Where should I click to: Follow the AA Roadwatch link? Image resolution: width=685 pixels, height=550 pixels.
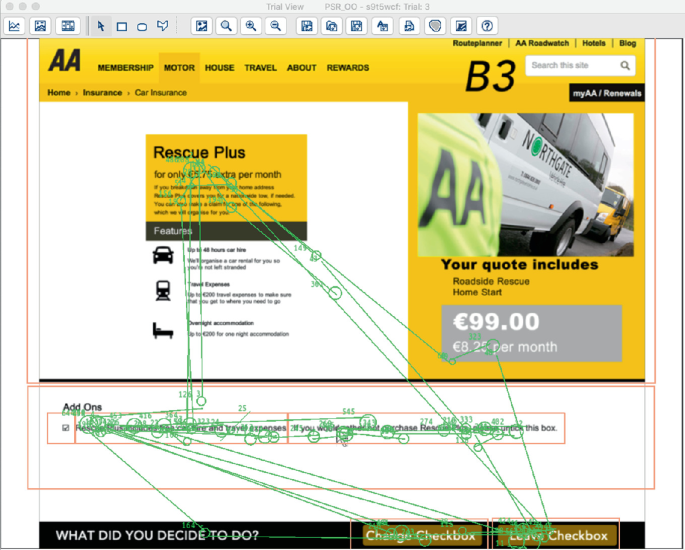pyautogui.click(x=542, y=43)
